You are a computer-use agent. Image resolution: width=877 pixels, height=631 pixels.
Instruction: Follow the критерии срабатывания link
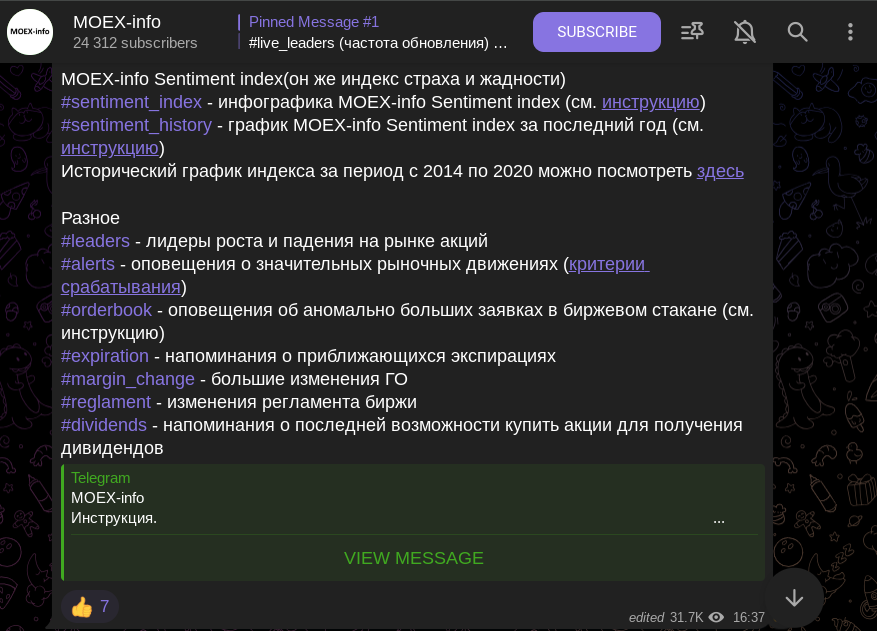click(609, 264)
